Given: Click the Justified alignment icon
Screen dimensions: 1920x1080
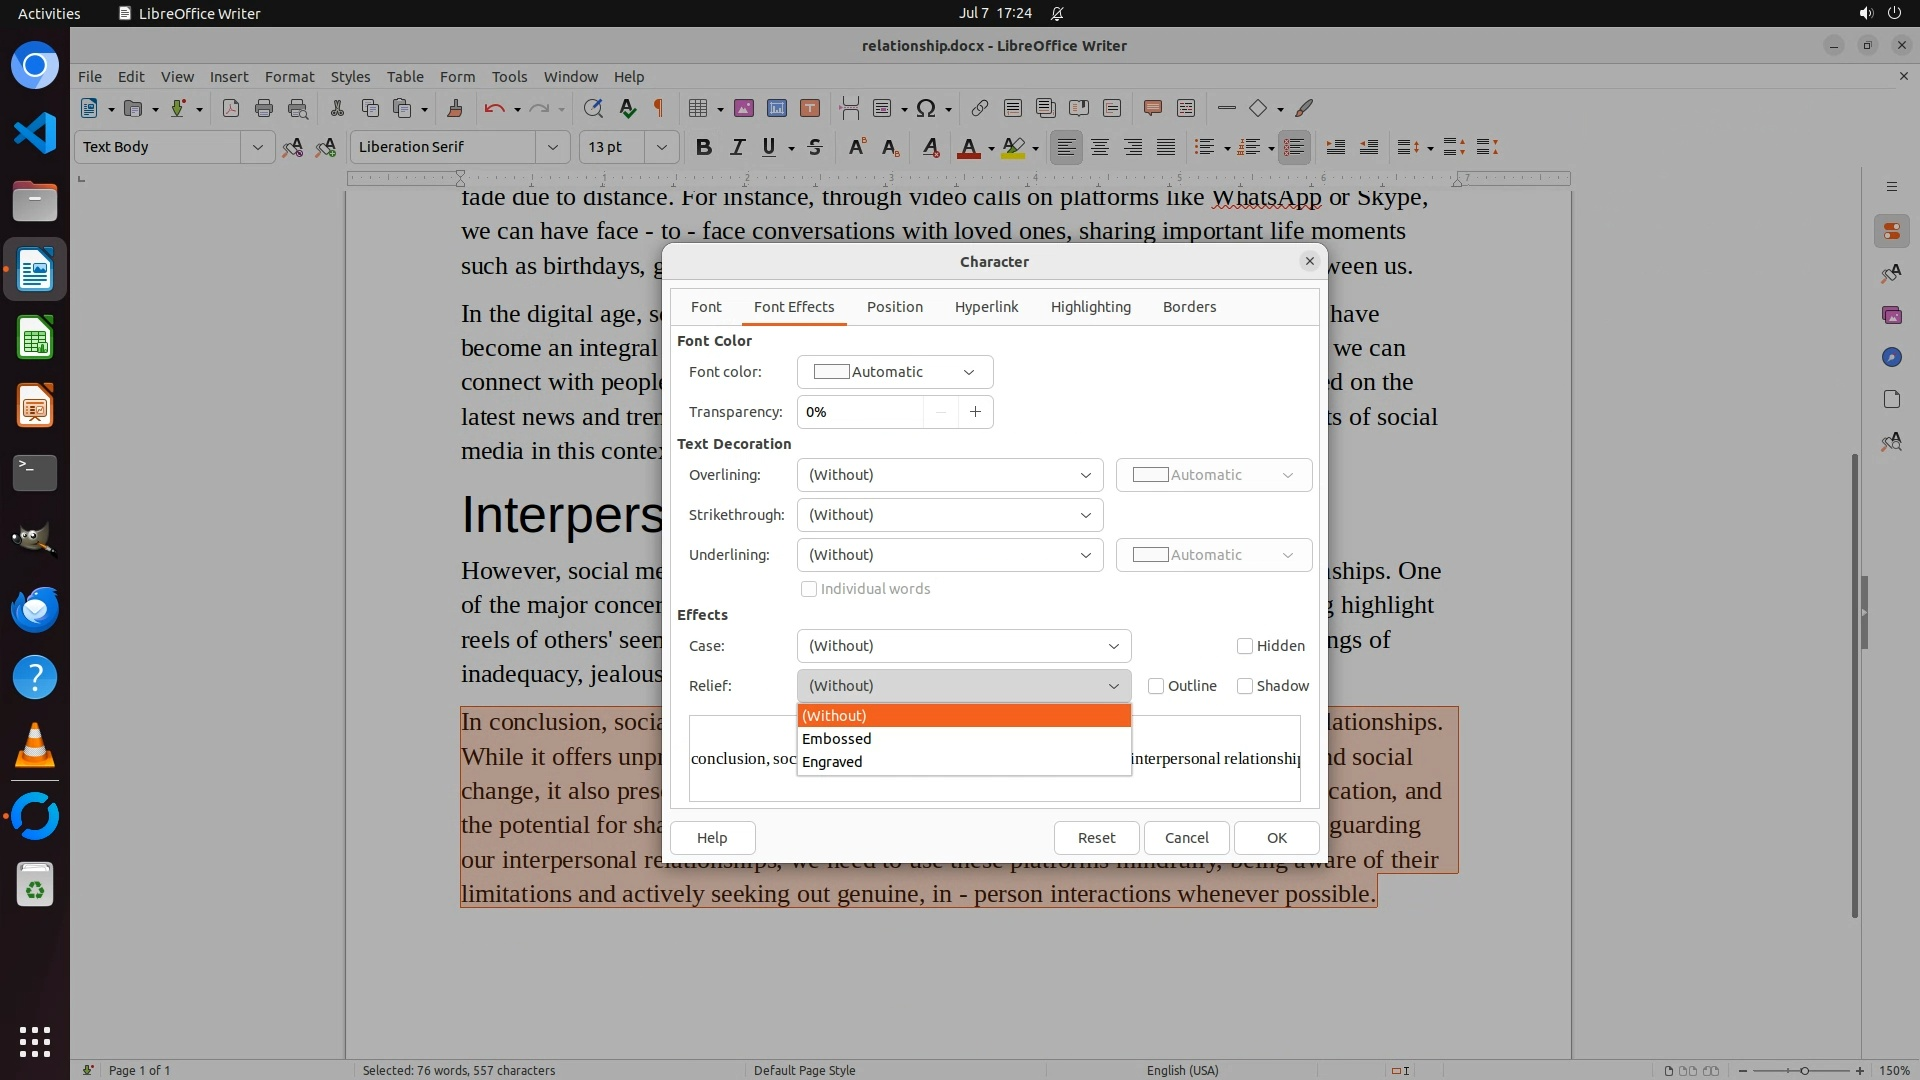Looking at the screenshot, I should tap(1166, 147).
